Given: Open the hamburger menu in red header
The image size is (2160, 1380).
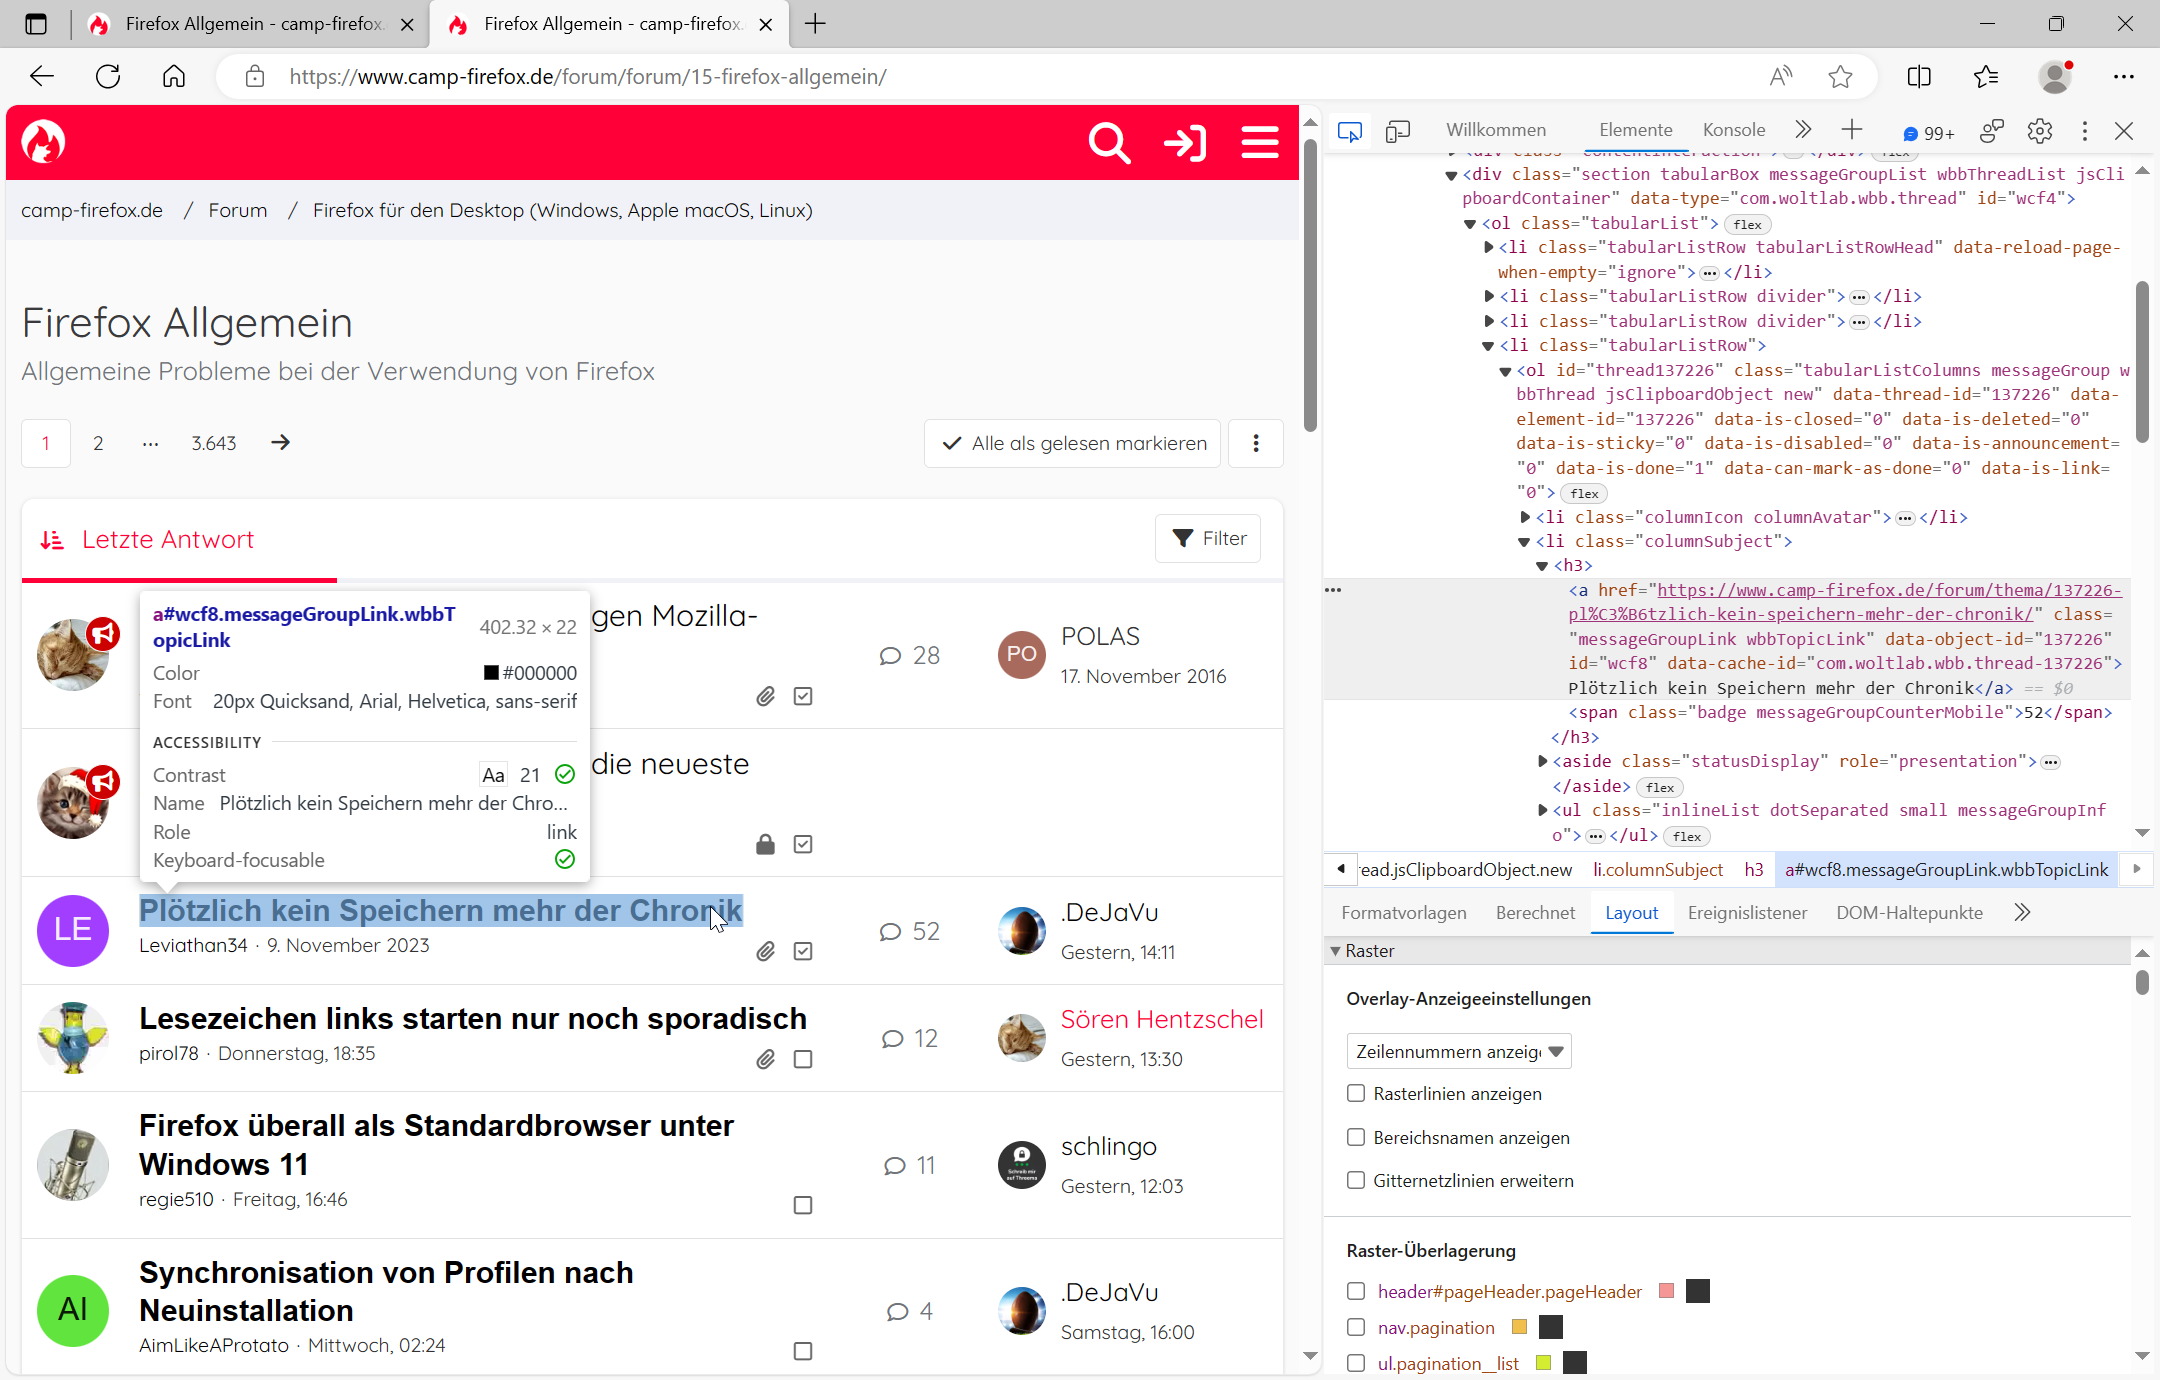Looking at the screenshot, I should (x=1259, y=143).
